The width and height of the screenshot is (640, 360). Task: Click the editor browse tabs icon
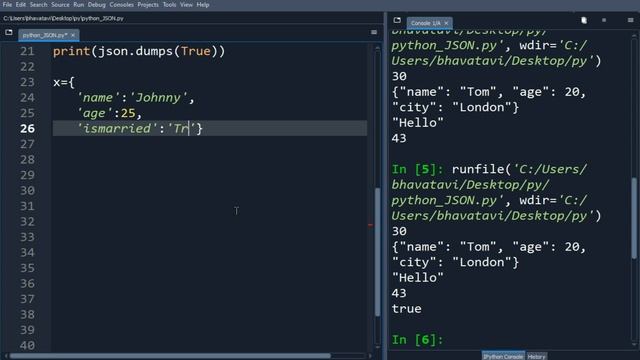9,32
